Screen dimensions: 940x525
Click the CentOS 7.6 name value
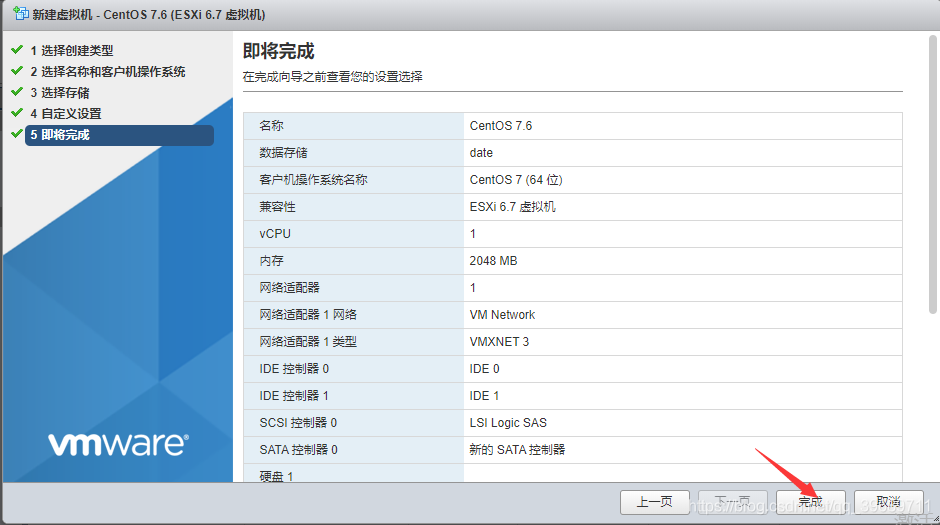pos(501,126)
